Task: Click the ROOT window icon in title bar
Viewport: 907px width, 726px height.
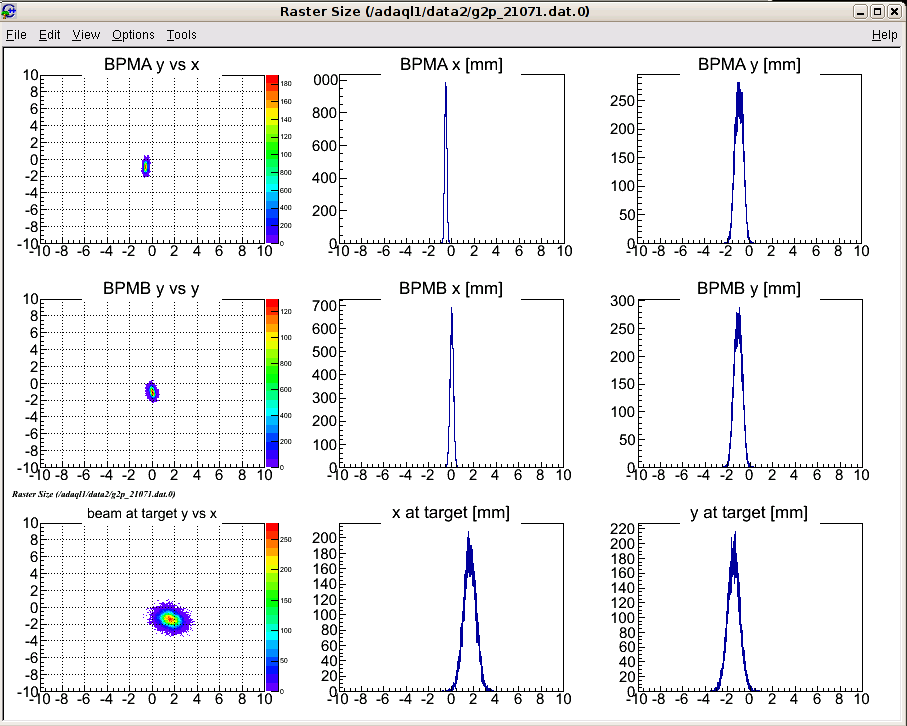Action: (9, 11)
